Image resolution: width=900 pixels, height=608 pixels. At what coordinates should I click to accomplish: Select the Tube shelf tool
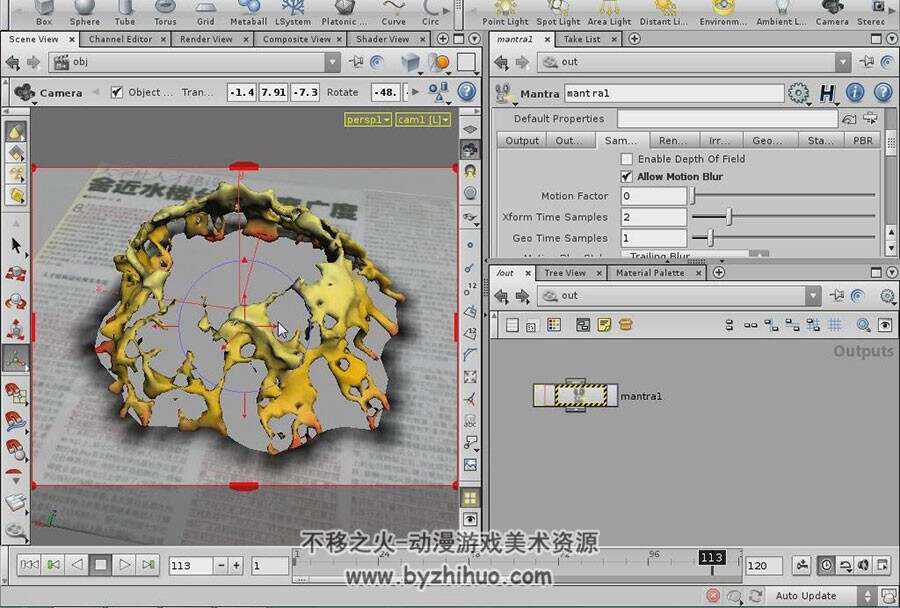(x=125, y=13)
